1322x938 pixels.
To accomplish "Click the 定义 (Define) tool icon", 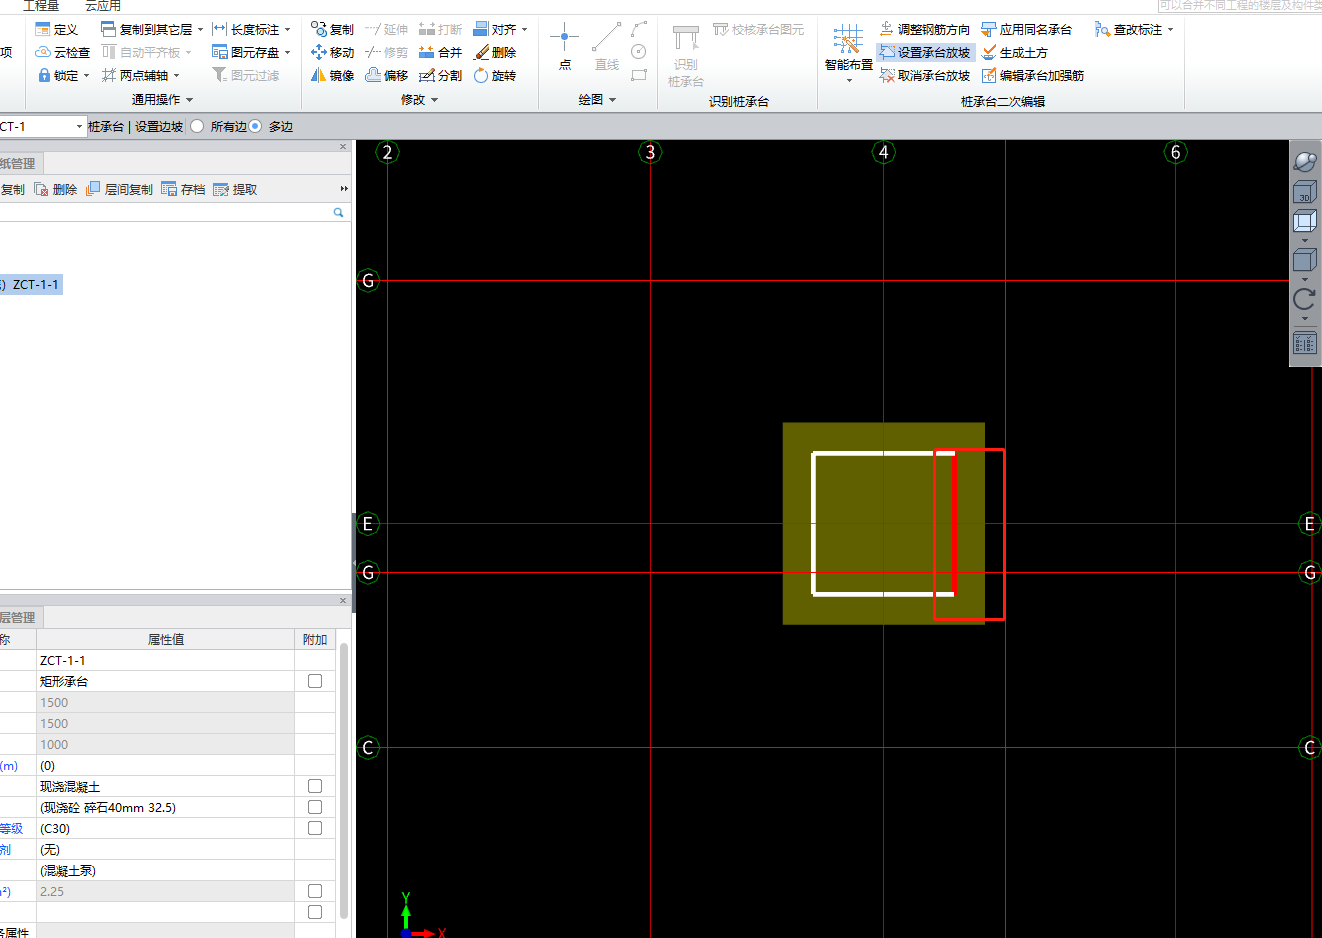I will 43,29.
